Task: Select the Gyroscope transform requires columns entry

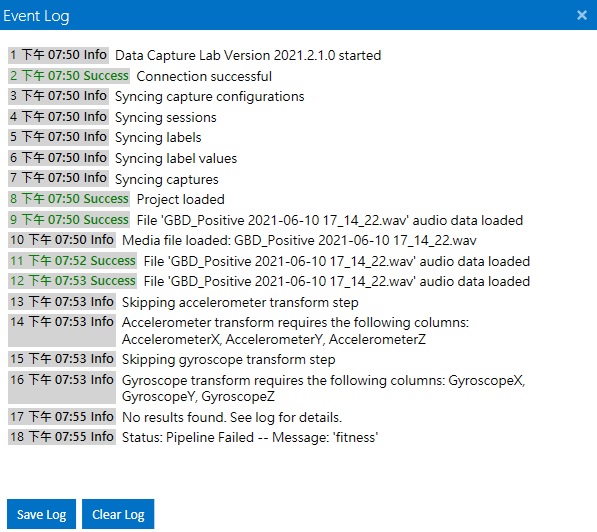Action: (267, 388)
